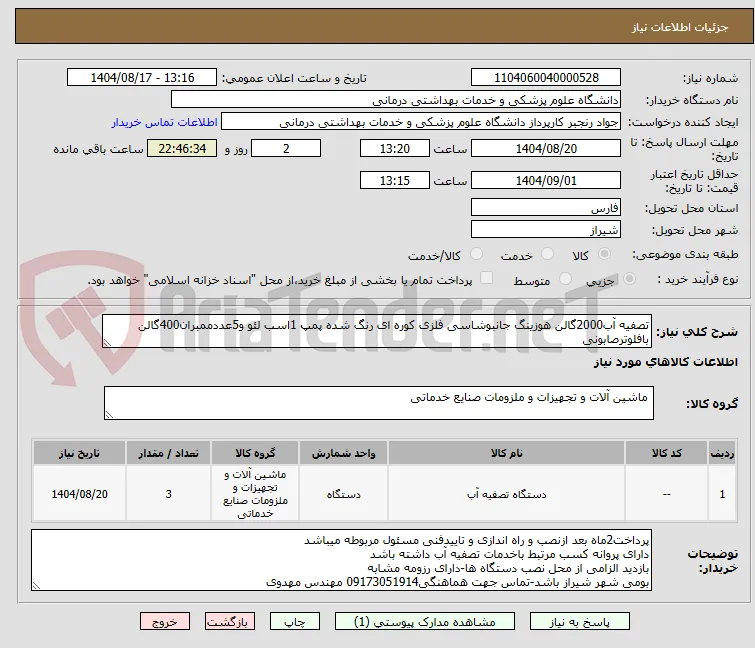Click the remaining days field showing 2
Screen dimensions: 755x648
pyautogui.click(x=286, y=148)
